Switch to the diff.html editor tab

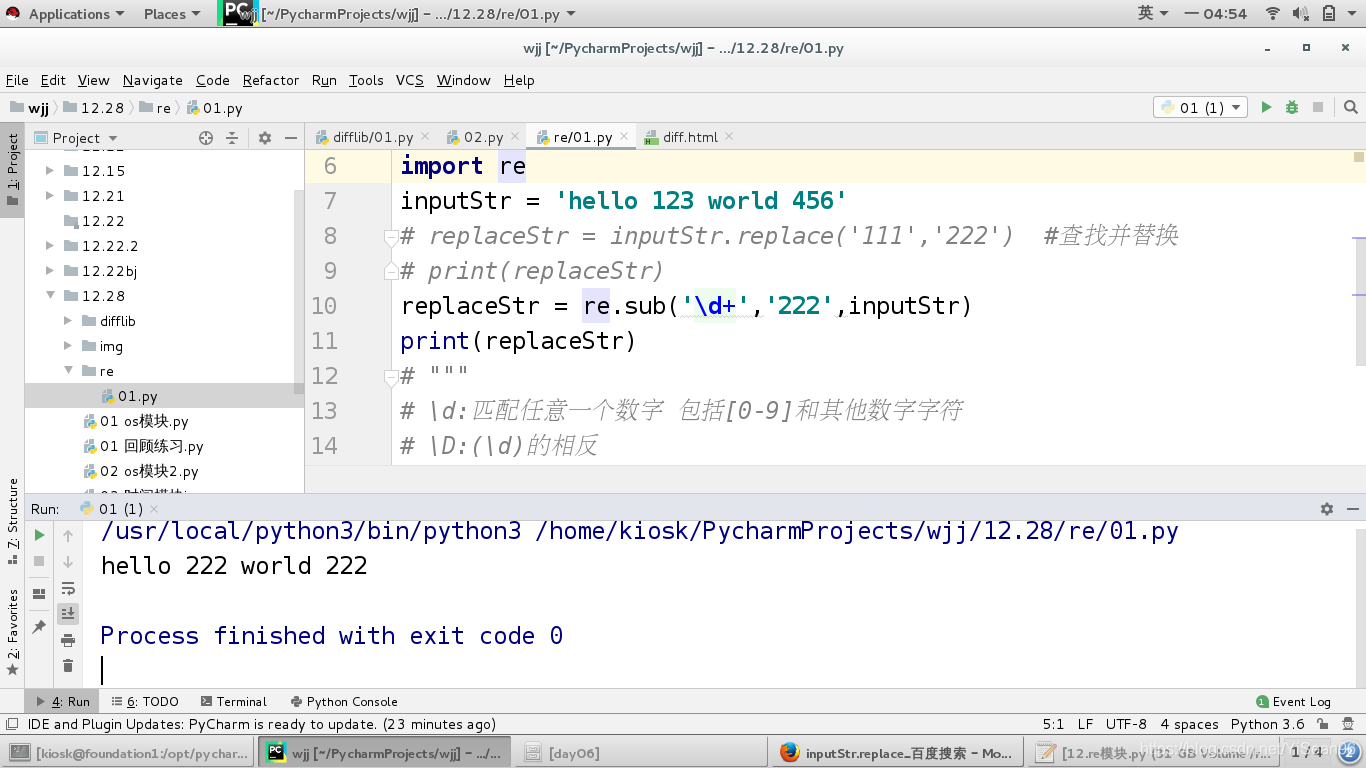click(689, 137)
